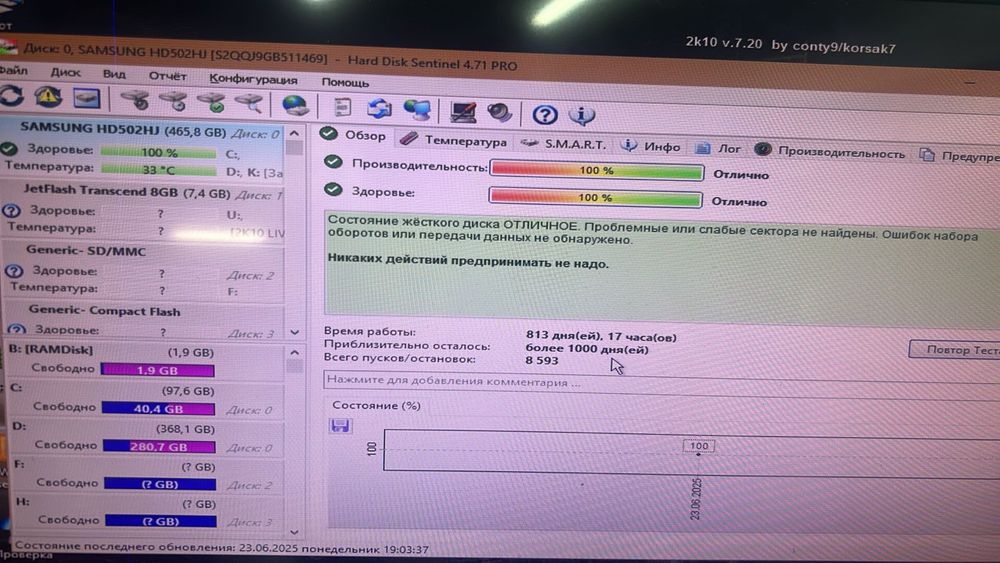Viewport: 1000px width, 563px height.
Task: Open the Инфо tab
Action: pyautogui.click(x=651, y=147)
